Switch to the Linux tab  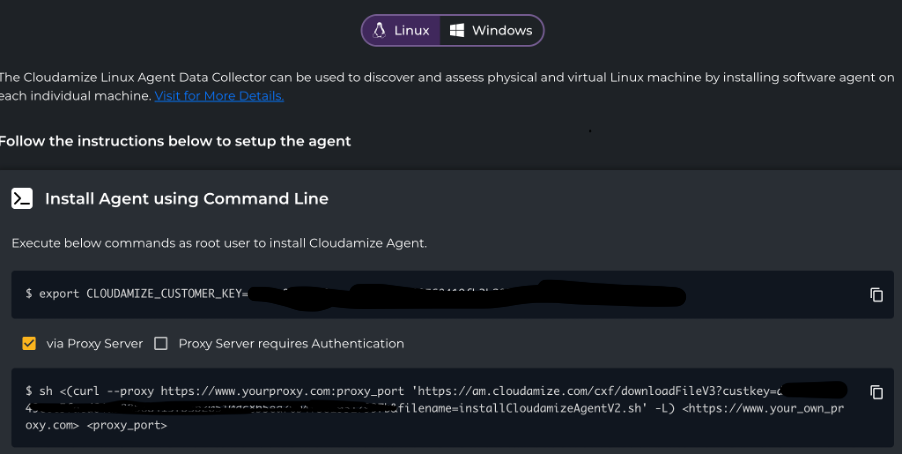(402, 30)
